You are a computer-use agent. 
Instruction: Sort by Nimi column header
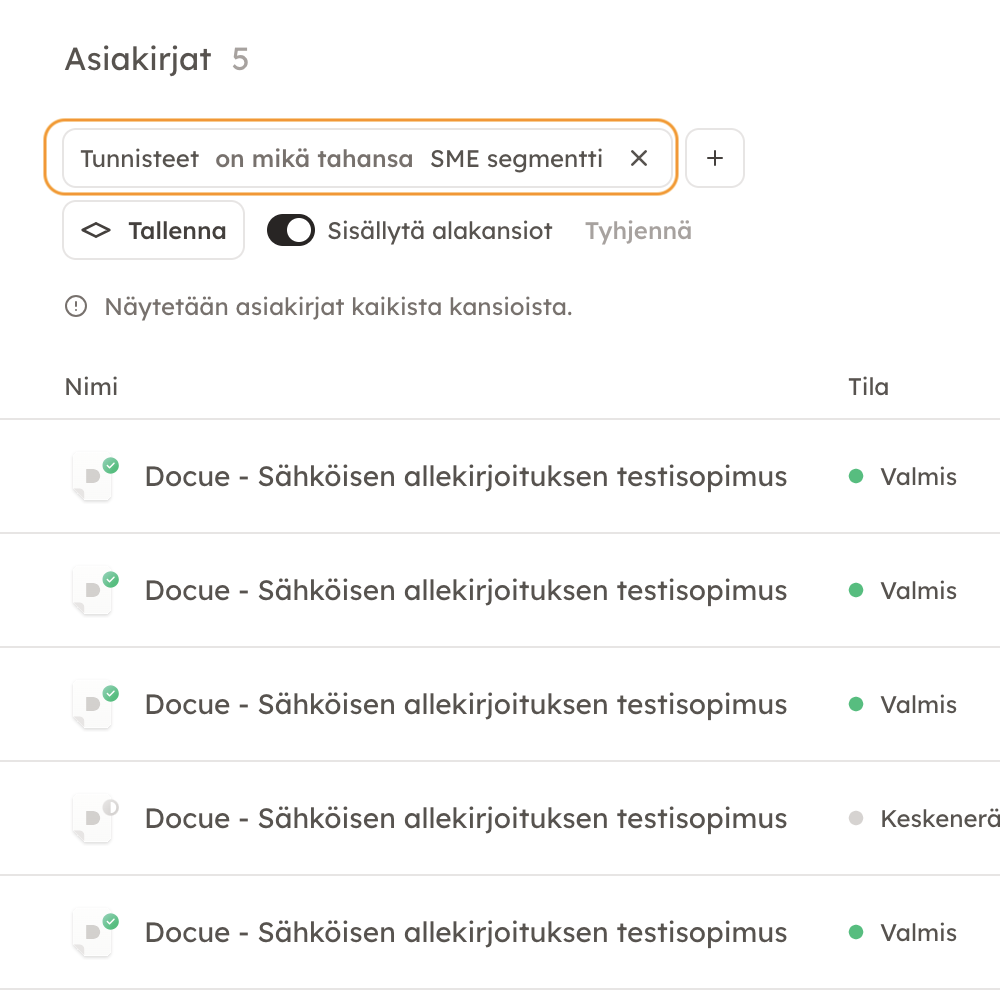point(91,387)
